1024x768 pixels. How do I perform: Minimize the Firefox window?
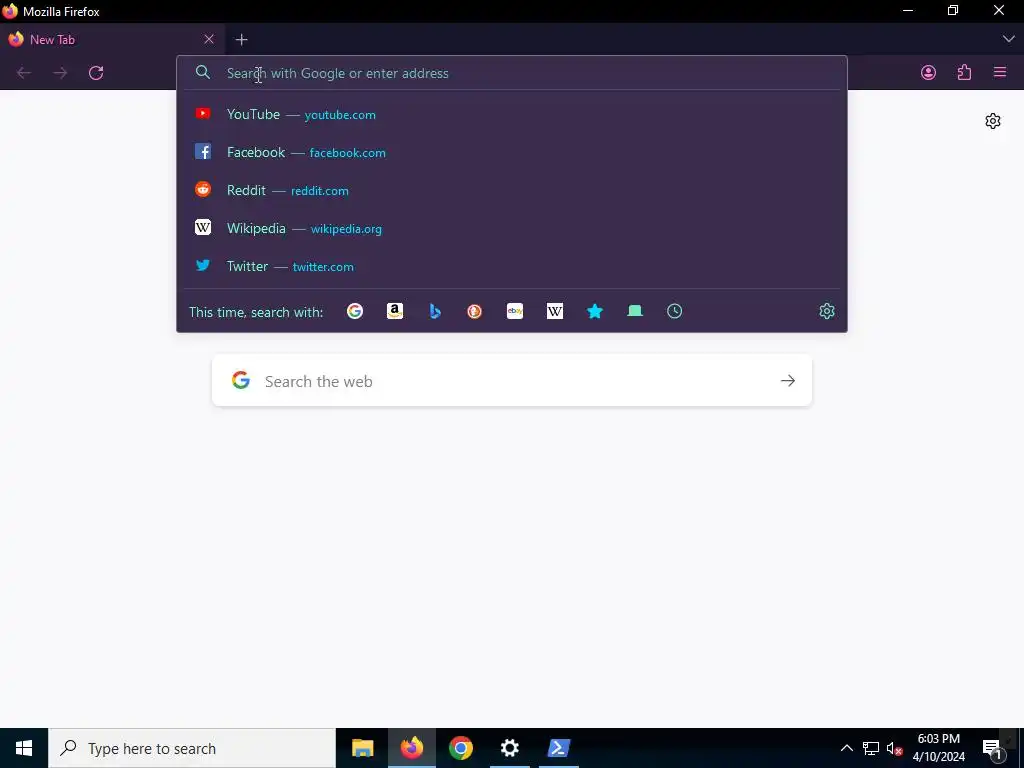point(908,11)
